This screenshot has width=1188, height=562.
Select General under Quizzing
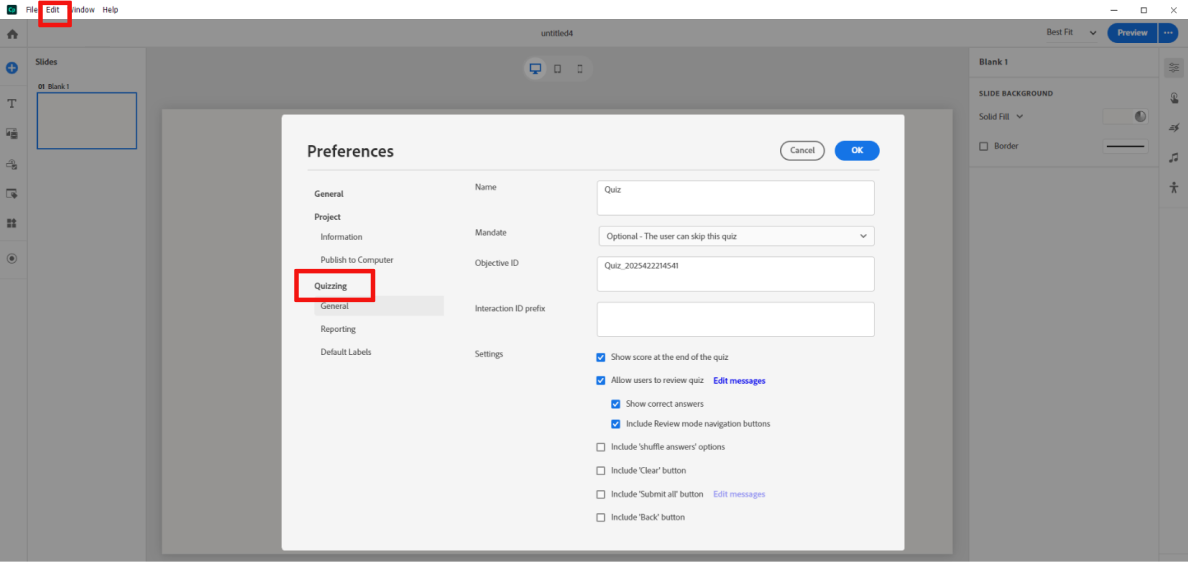tap(379, 306)
